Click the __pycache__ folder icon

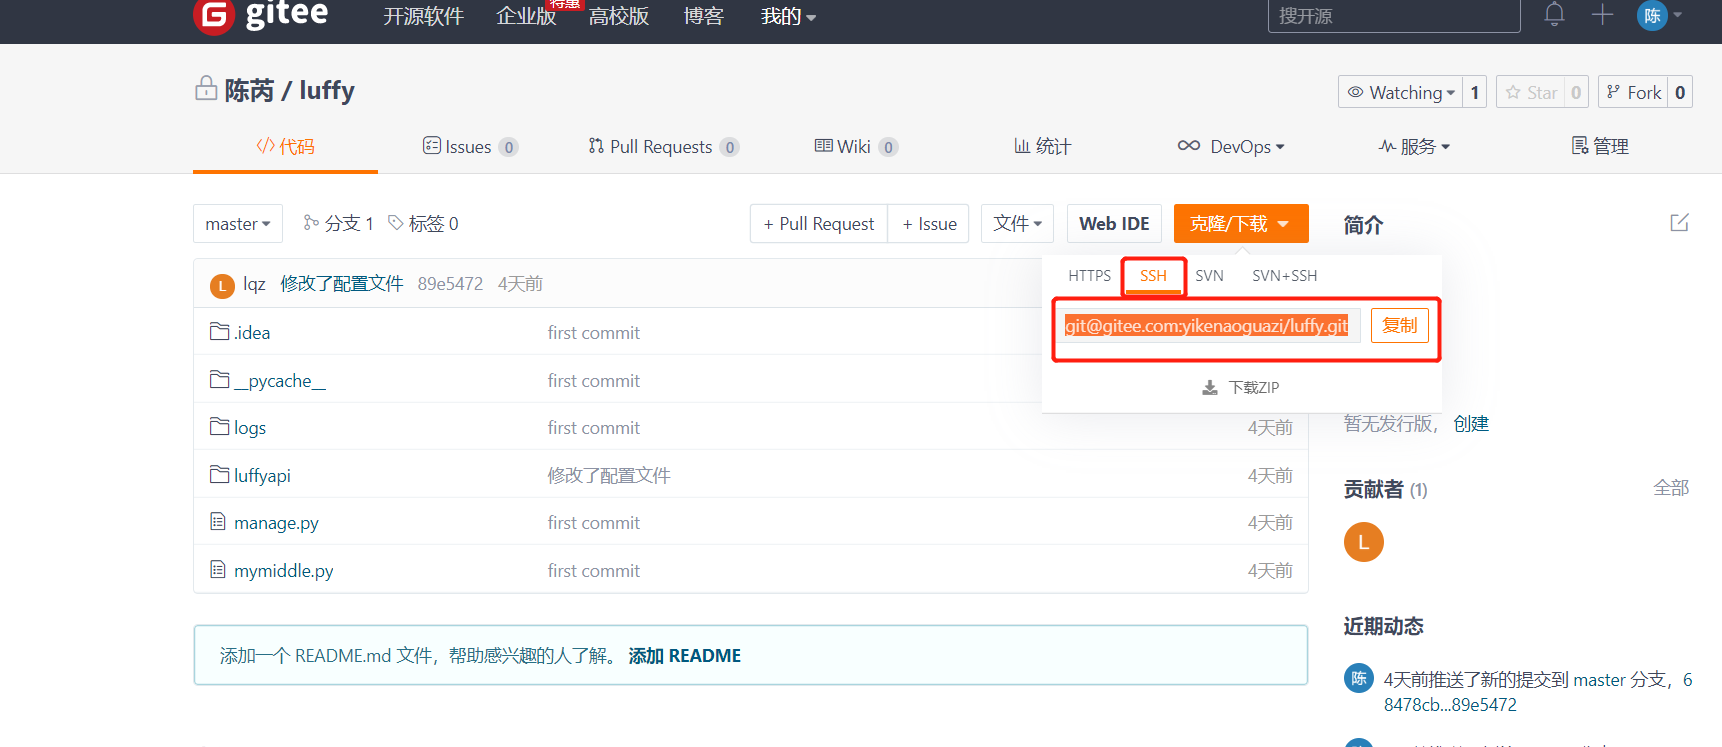coord(220,379)
